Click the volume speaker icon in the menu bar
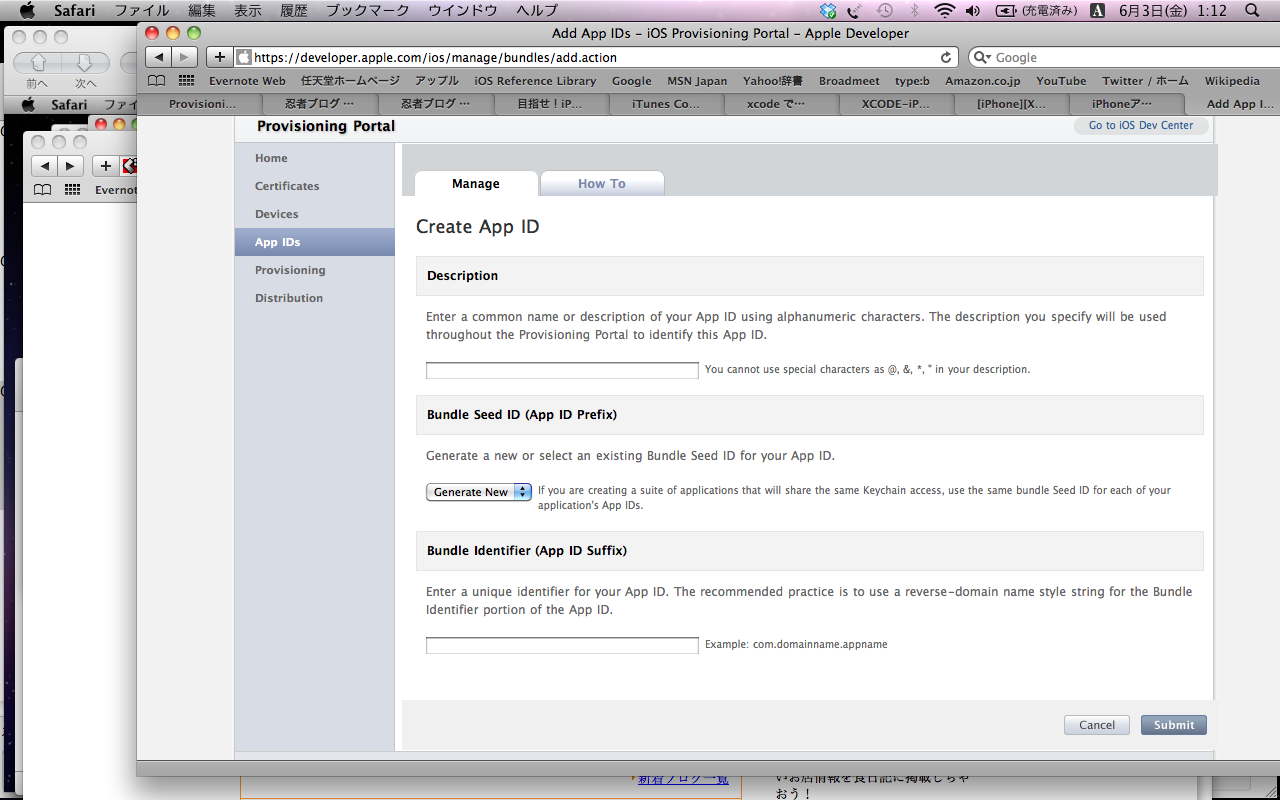1280x800 pixels. (x=973, y=10)
